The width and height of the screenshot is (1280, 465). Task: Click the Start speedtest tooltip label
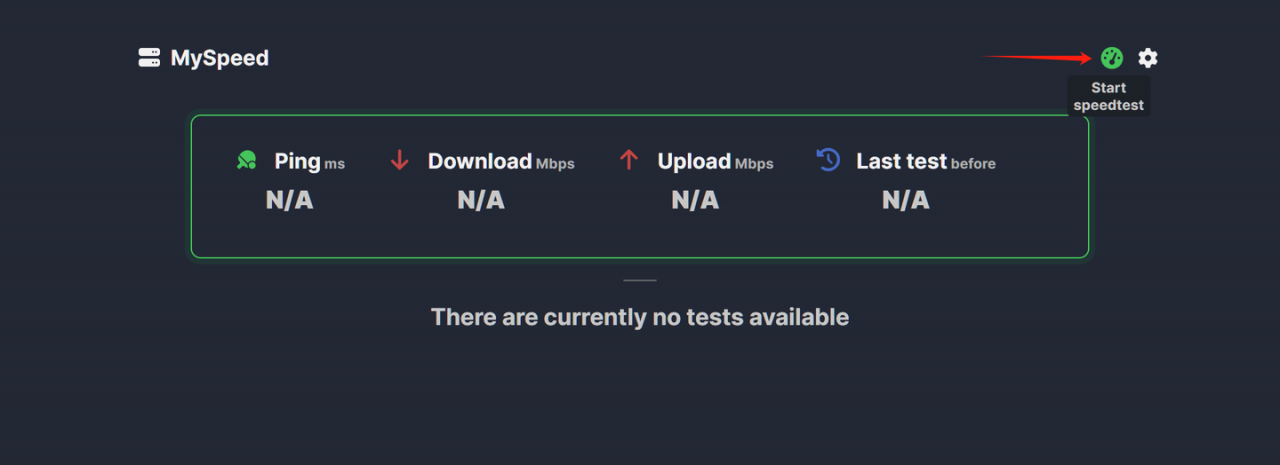click(x=1109, y=96)
